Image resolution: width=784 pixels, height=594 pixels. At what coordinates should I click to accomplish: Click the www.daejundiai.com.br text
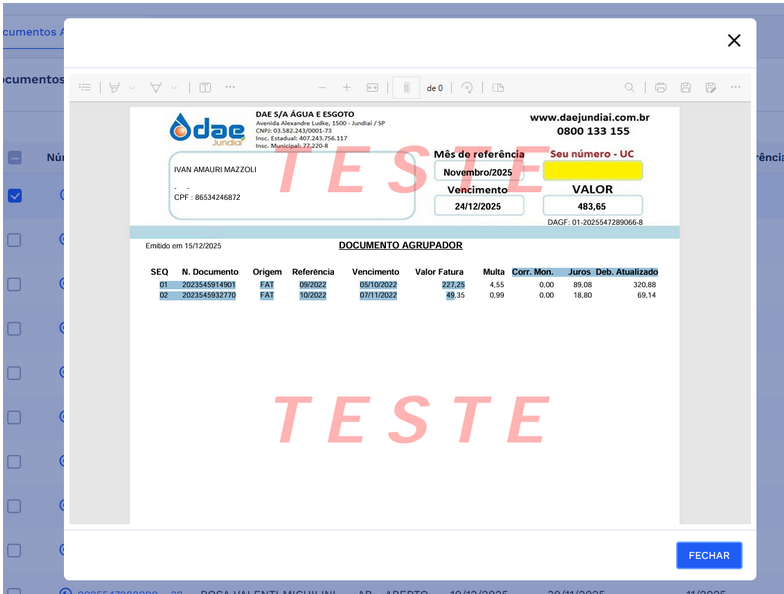click(x=590, y=118)
